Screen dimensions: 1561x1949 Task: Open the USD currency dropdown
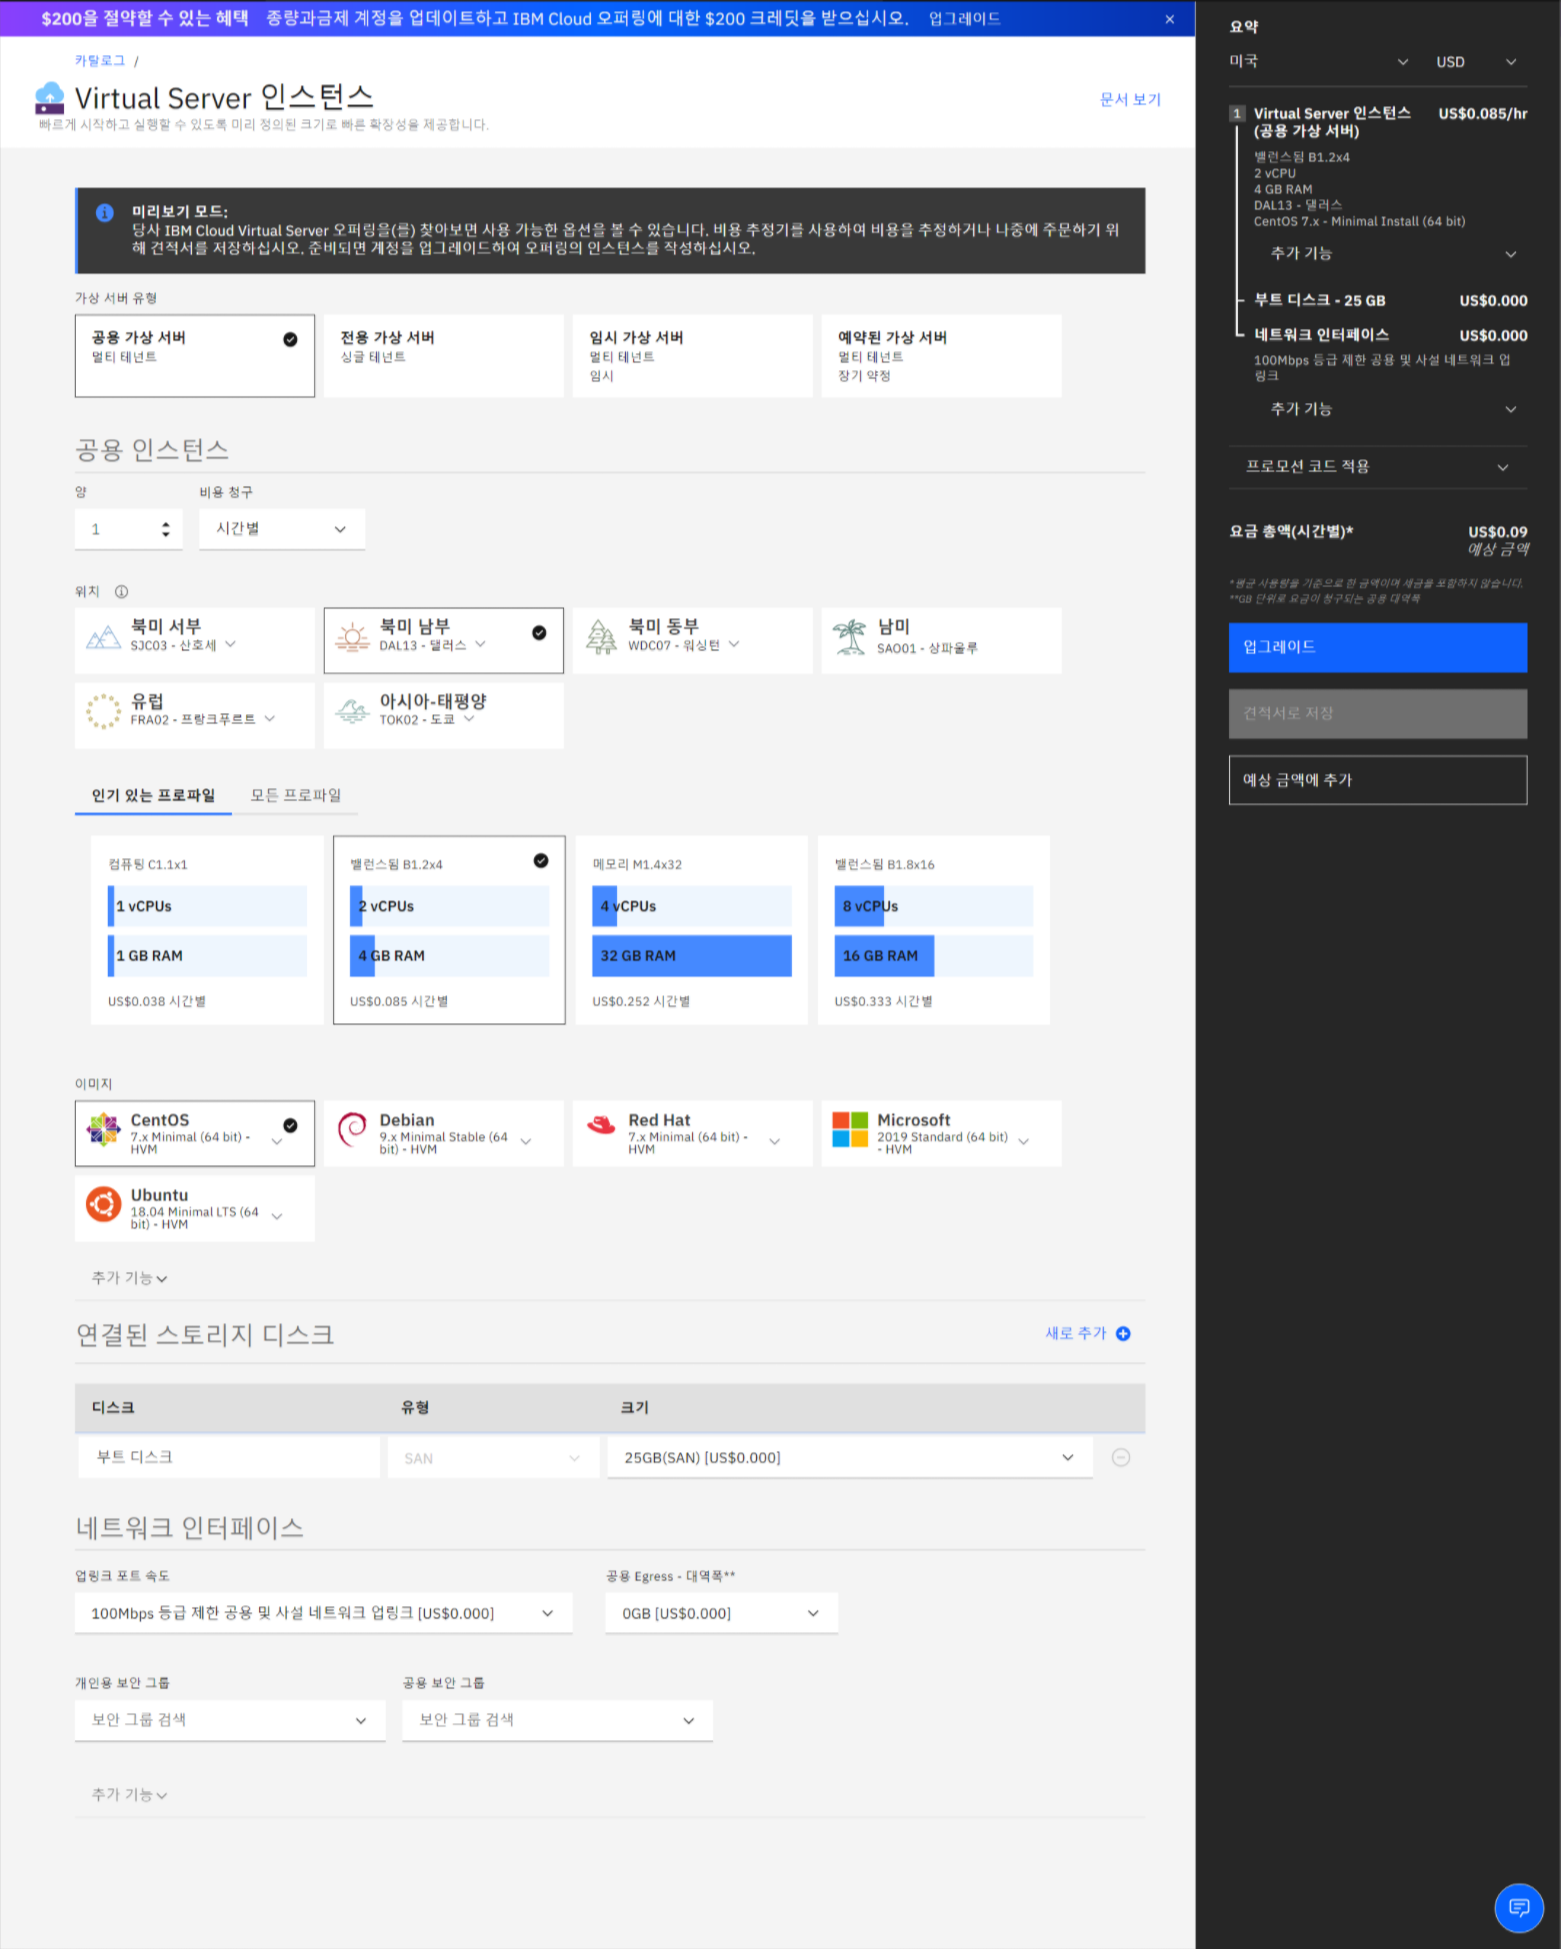click(1476, 62)
